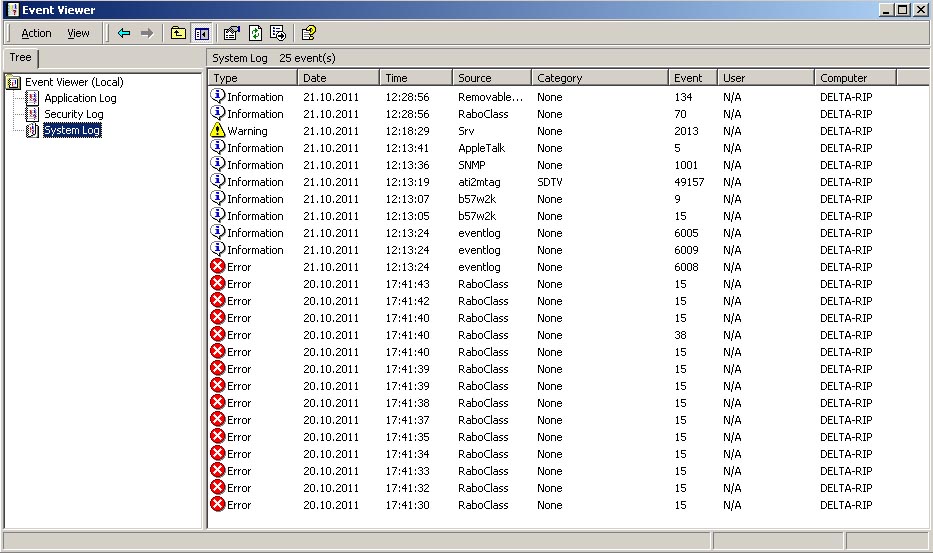The height and width of the screenshot is (553, 933).
Task: Click the AppleTalk source cell
Action: (481, 148)
